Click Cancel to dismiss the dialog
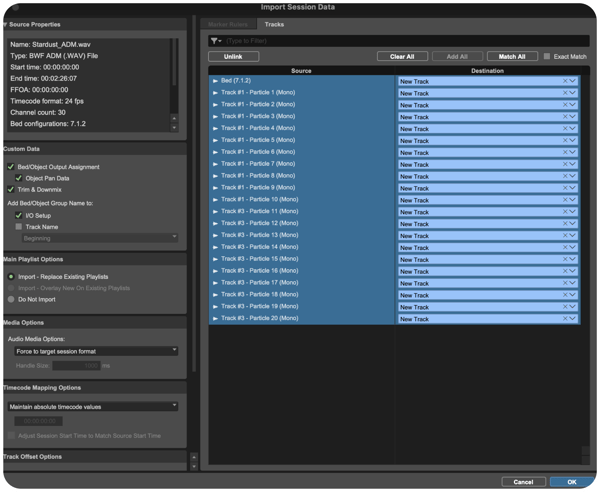The height and width of the screenshot is (492, 600). [523, 482]
